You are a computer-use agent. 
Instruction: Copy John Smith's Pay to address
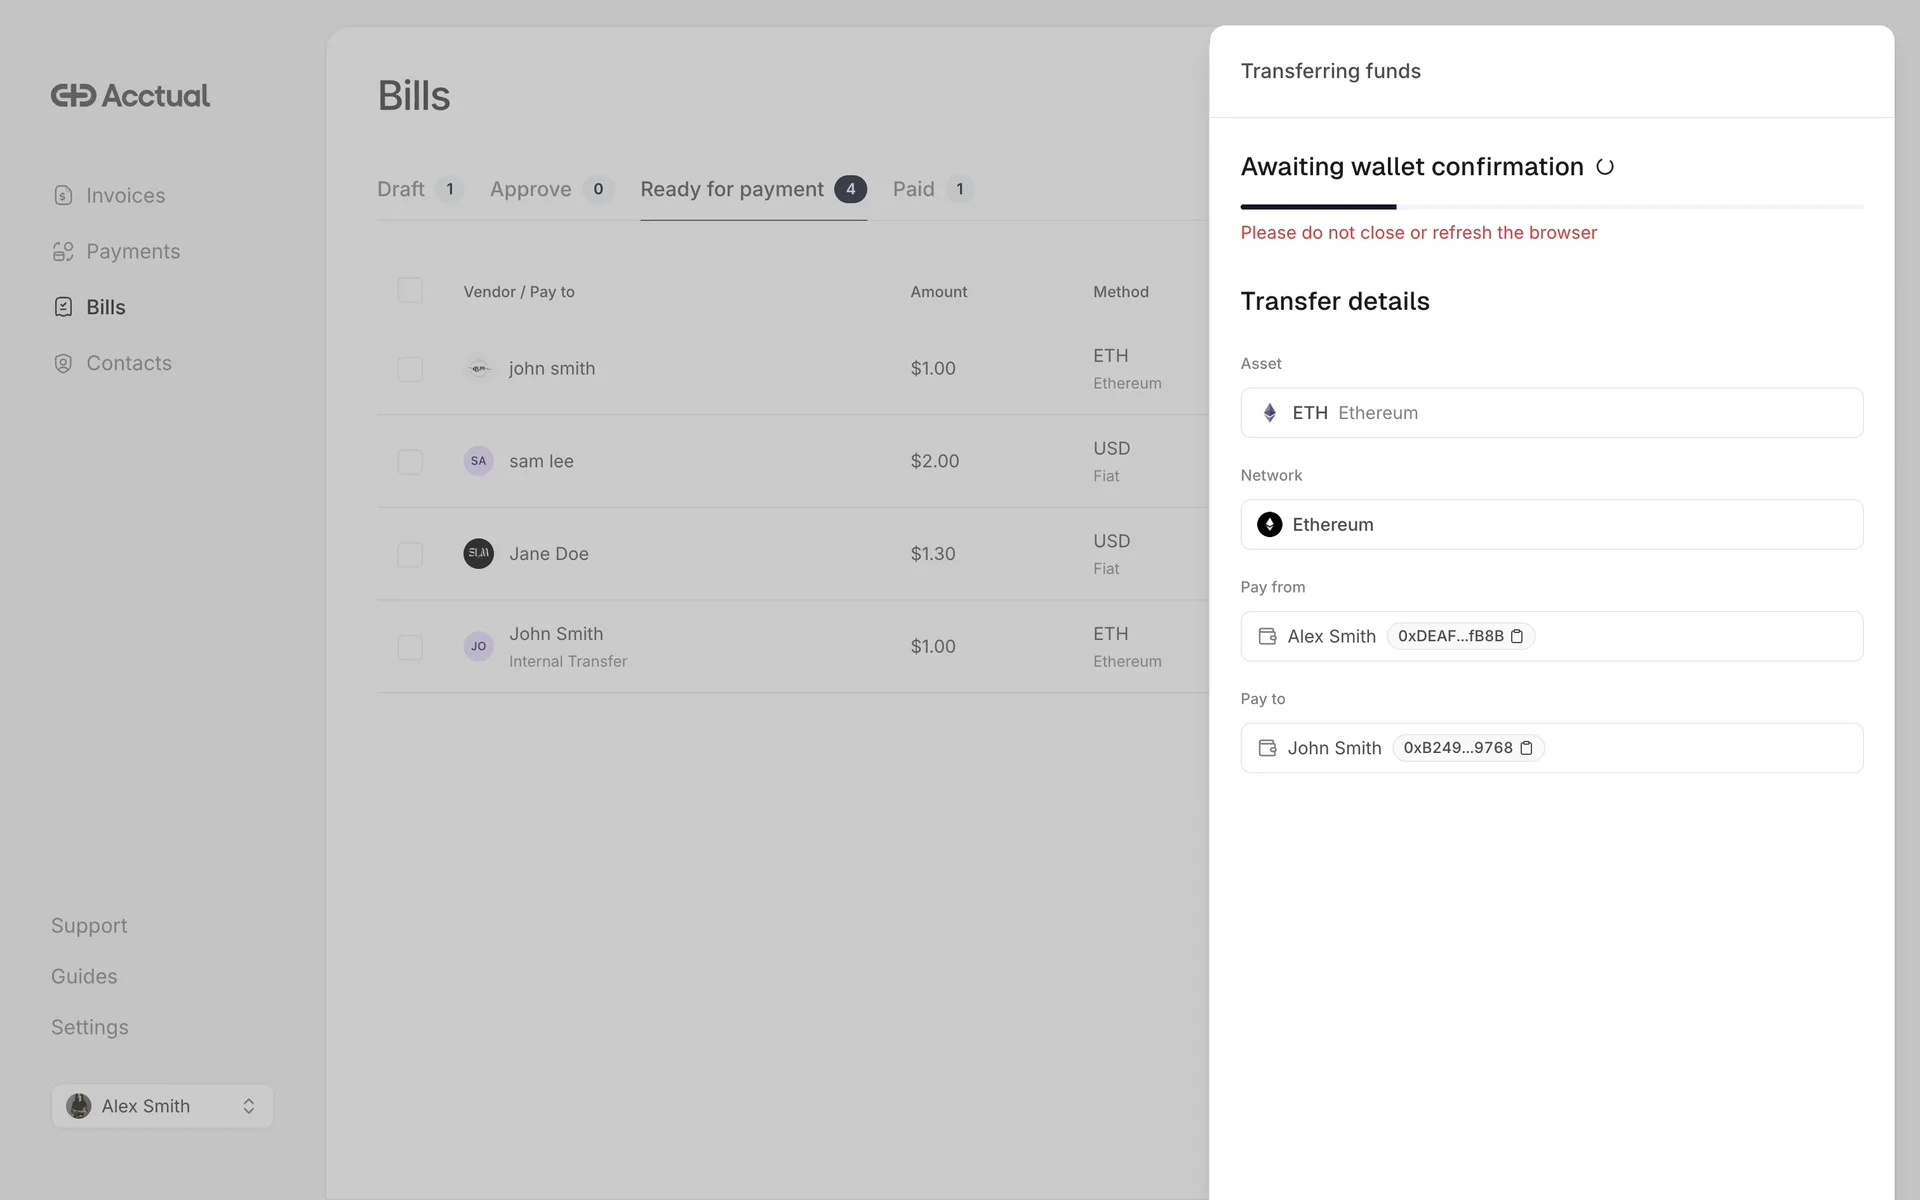pyautogui.click(x=1526, y=748)
